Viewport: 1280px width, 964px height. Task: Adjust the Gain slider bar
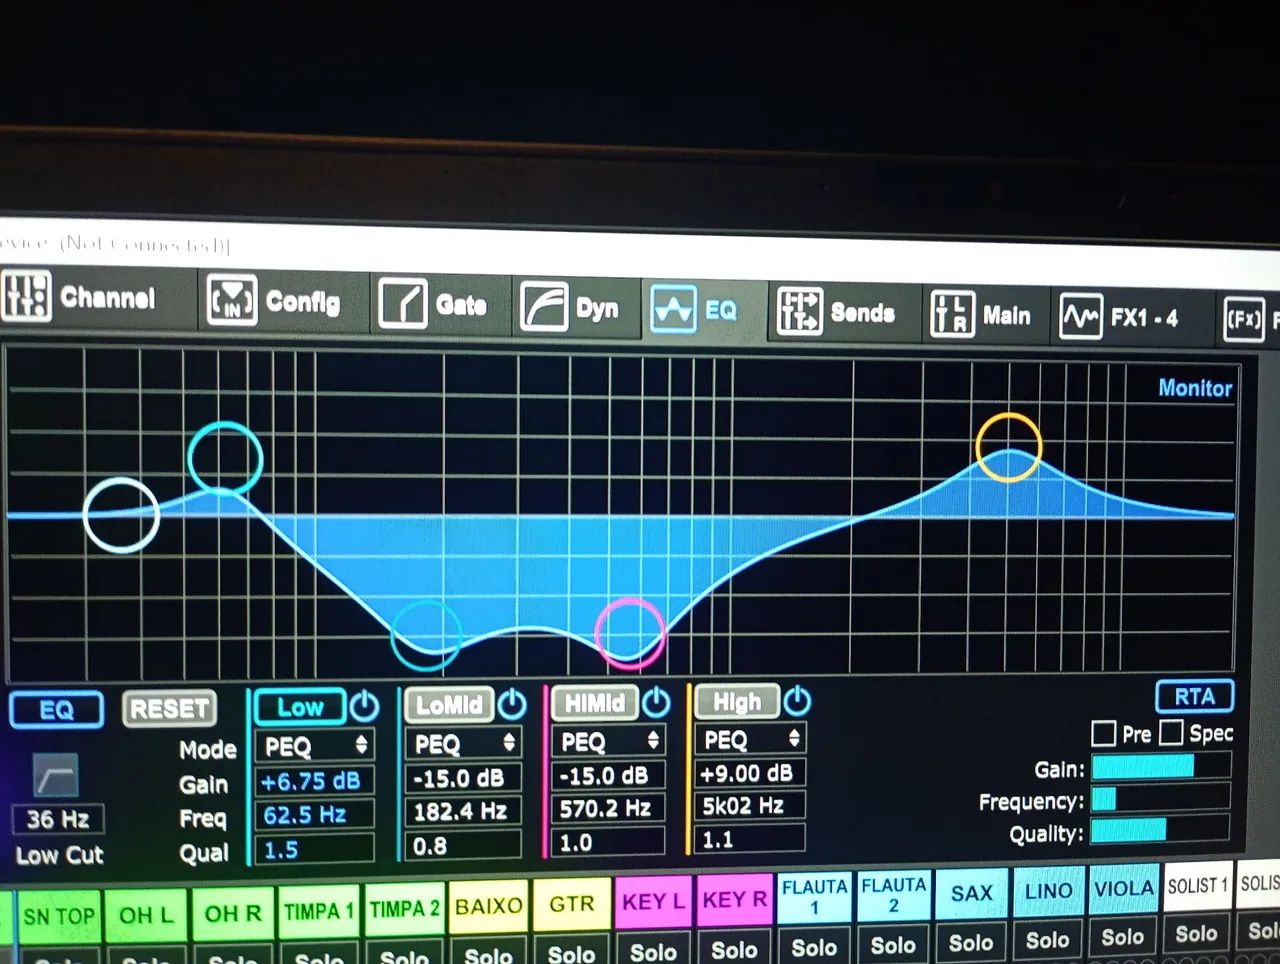tap(1161, 767)
